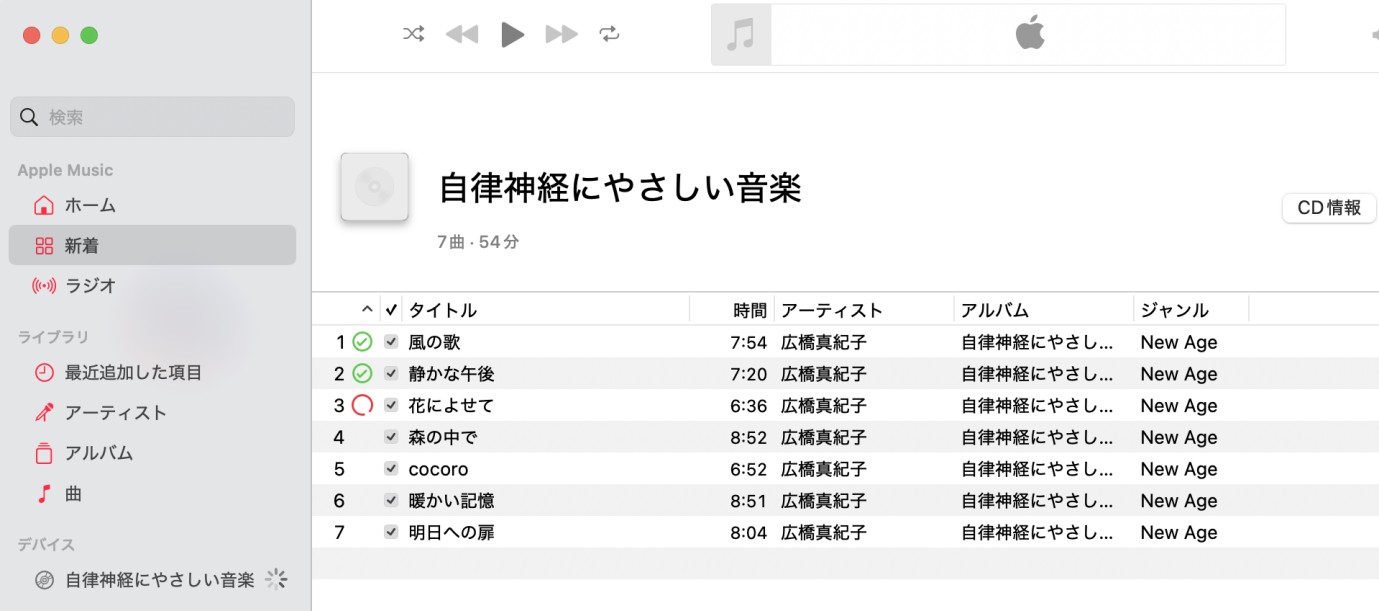Screen dimensions: 1379x611
Task: Uncheck the checkbox for 静かな午後
Action: click(391, 373)
